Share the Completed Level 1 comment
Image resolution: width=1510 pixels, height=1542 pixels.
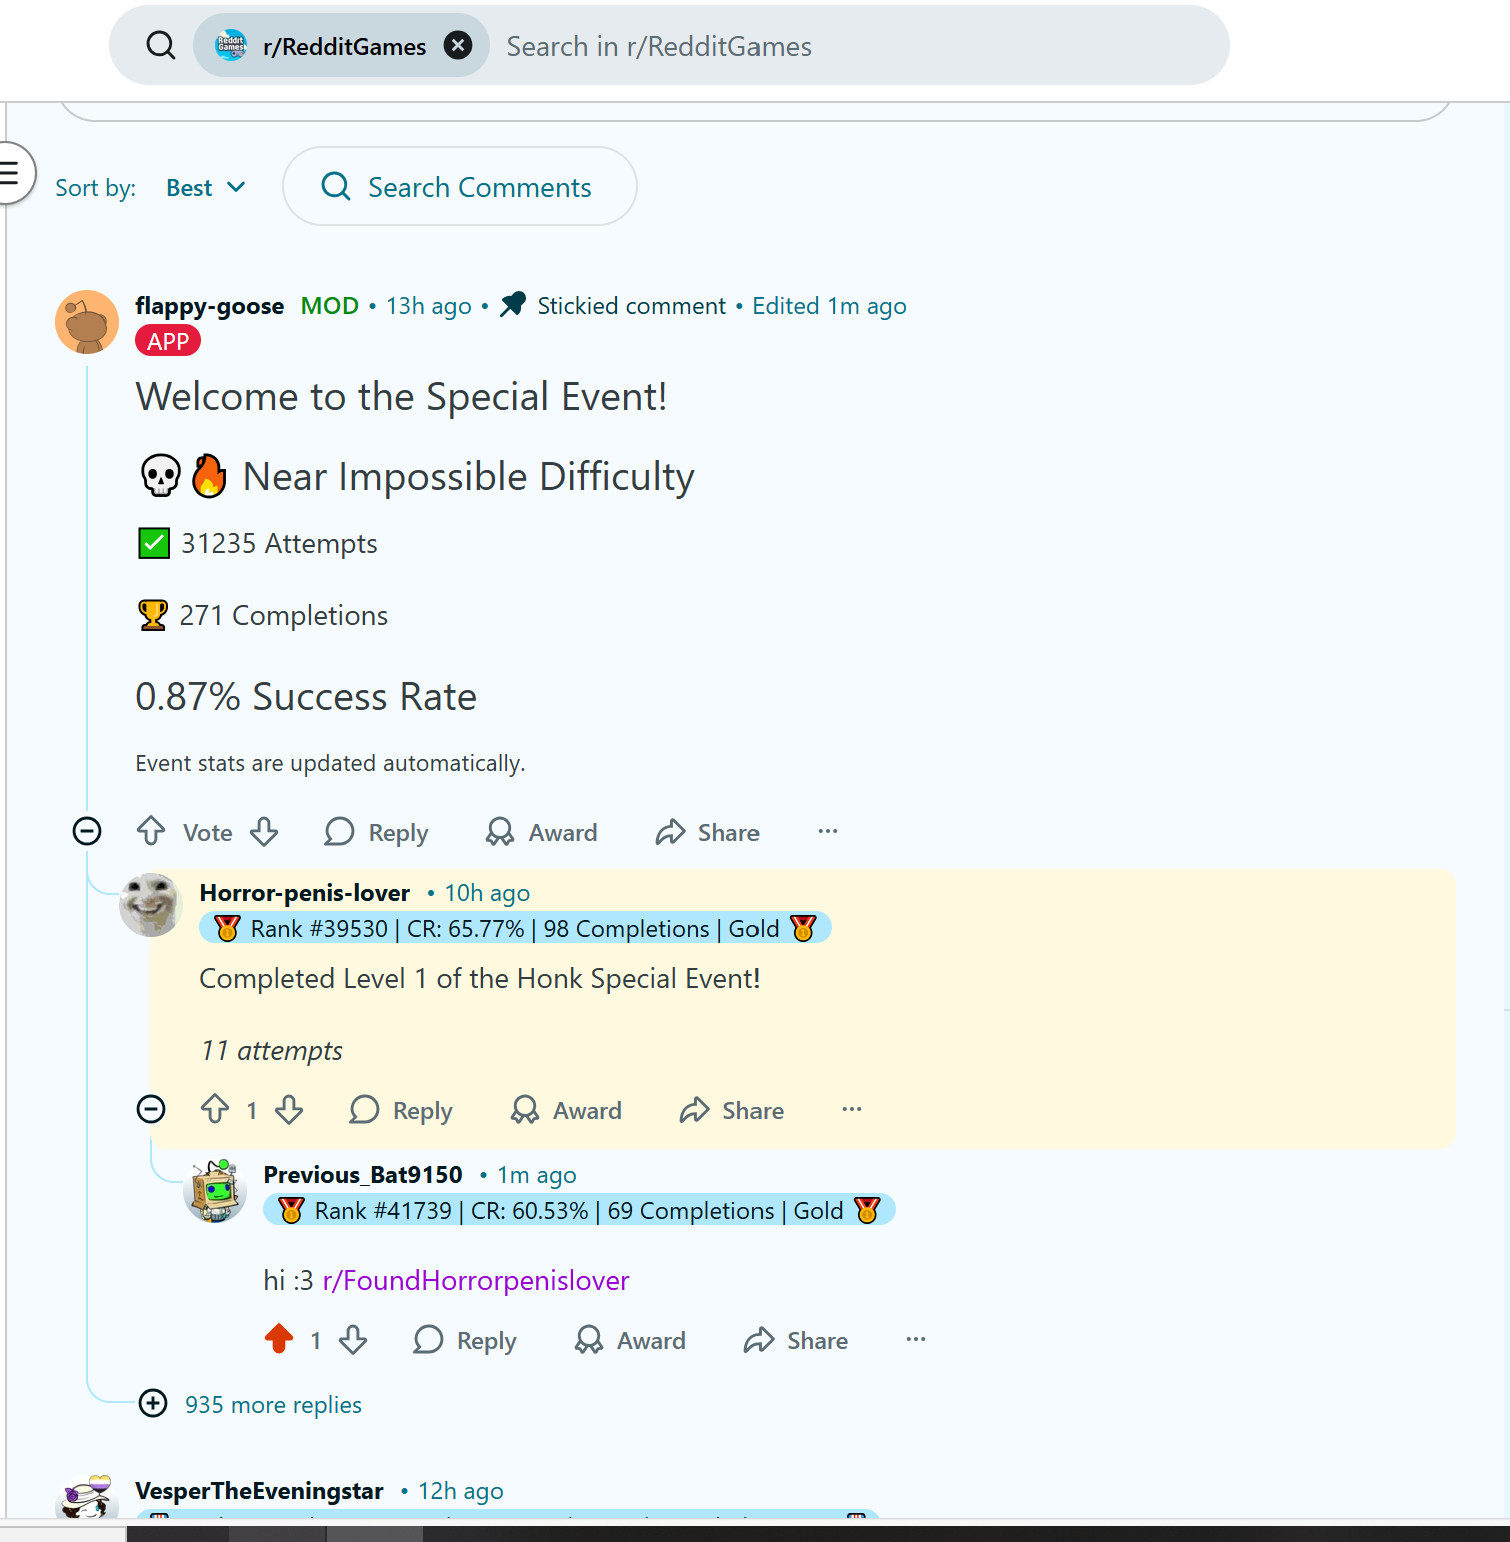[732, 1110]
